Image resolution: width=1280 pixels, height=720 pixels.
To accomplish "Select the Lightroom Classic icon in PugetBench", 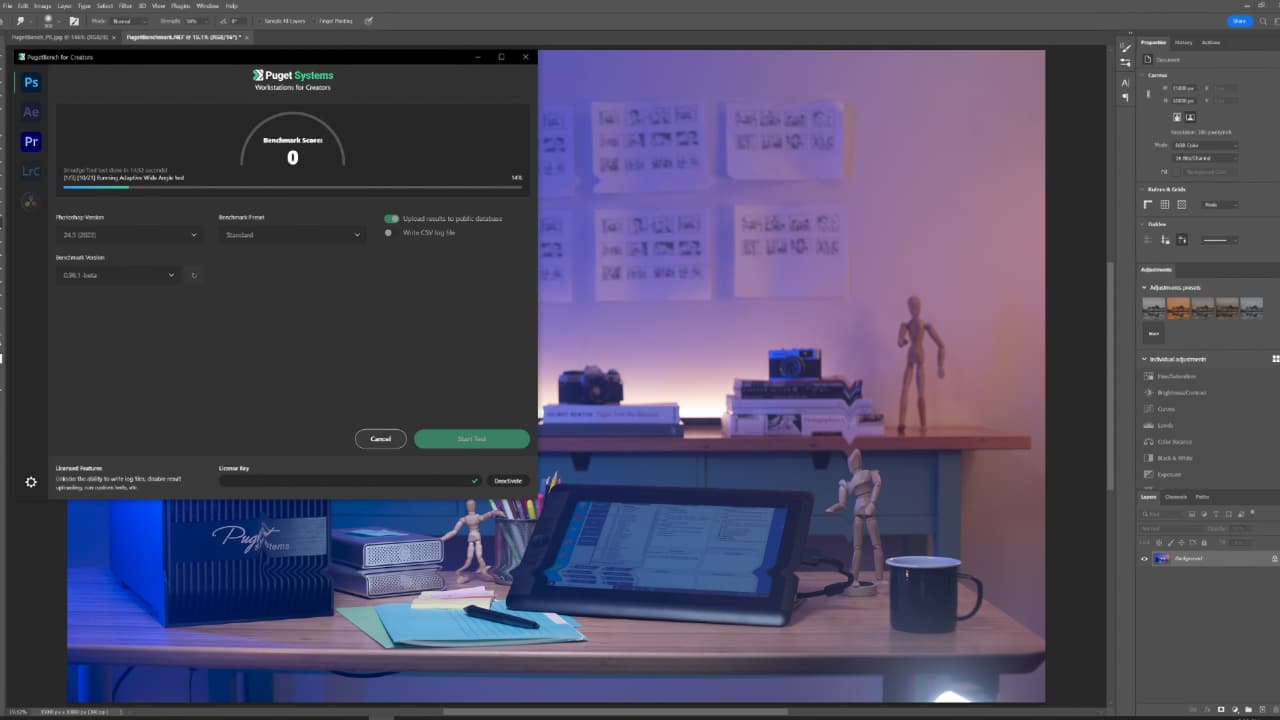I will pyautogui.click(x=31, y=171).
